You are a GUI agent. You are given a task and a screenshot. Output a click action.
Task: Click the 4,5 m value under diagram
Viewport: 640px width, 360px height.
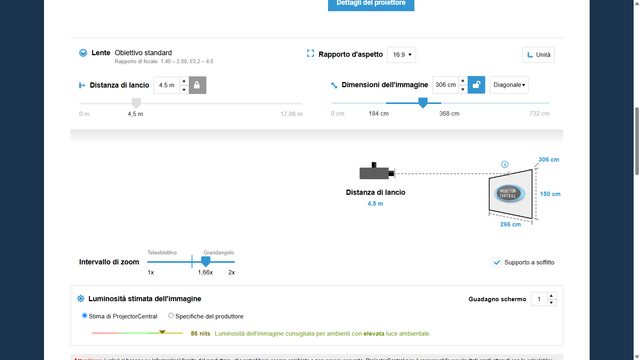click(375, 204)
